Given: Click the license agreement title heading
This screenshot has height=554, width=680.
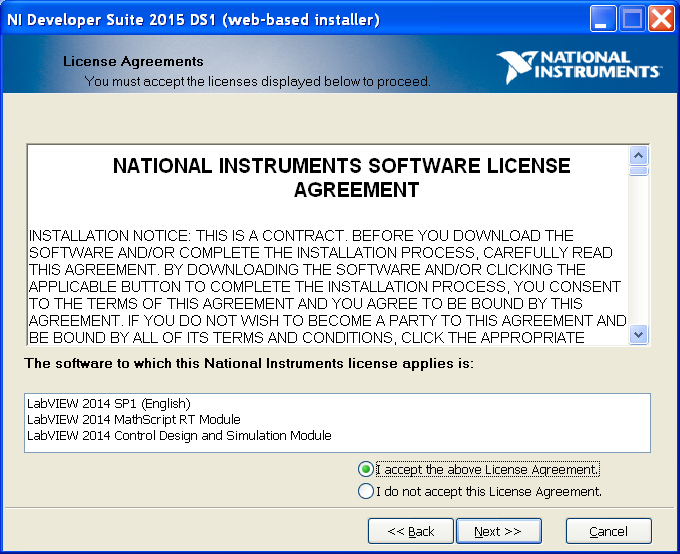Looking at the screenshot, I should 341,177.
